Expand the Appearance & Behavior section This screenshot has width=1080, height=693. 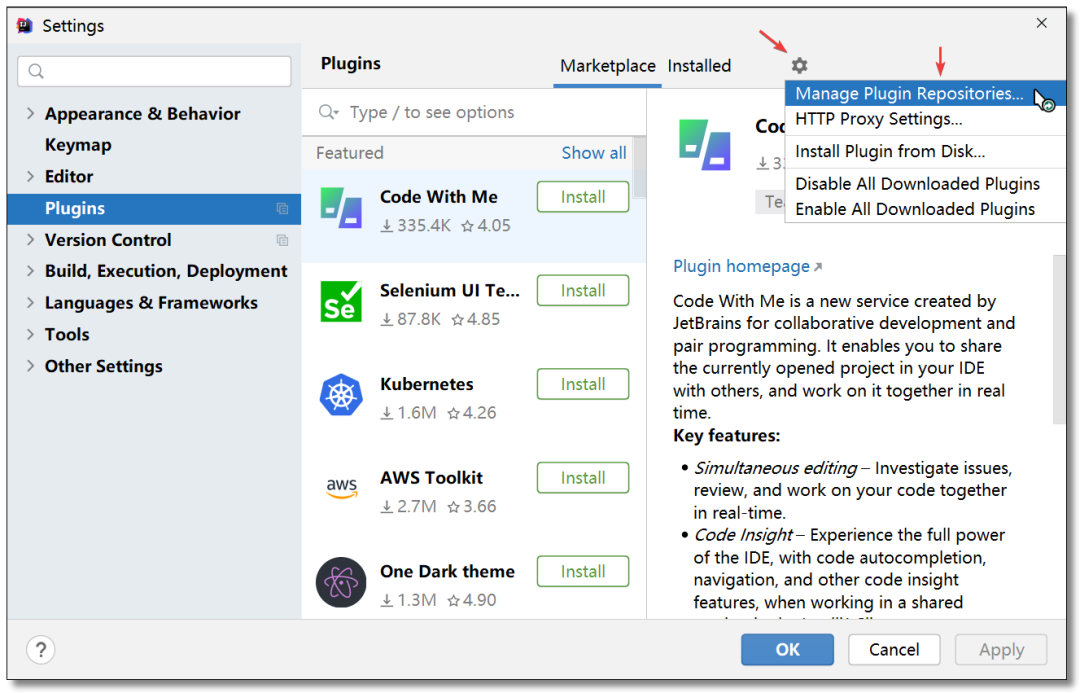(30, 114)
